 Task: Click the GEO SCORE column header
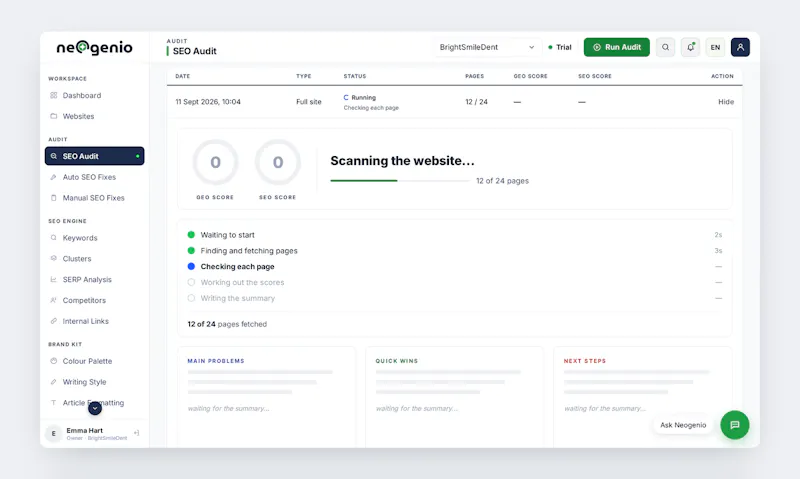tap(531, 76)
